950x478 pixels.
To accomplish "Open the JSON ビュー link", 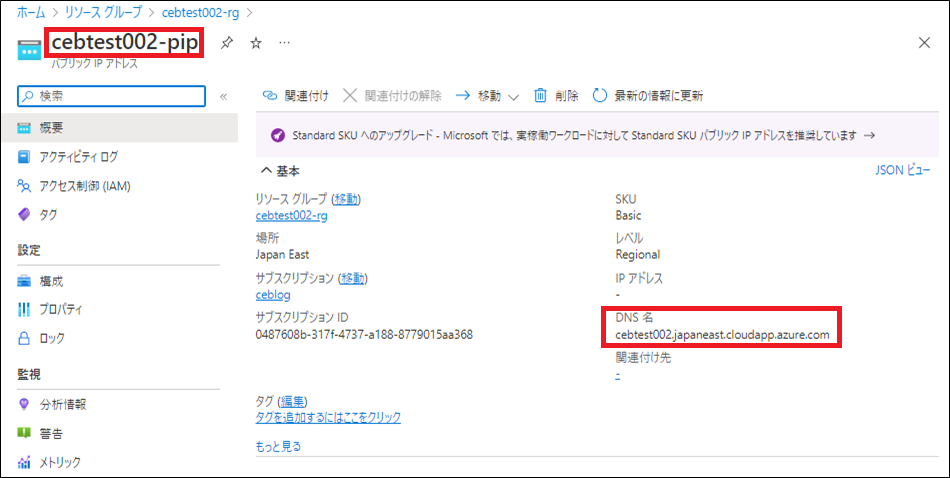I will pos(902,171).
